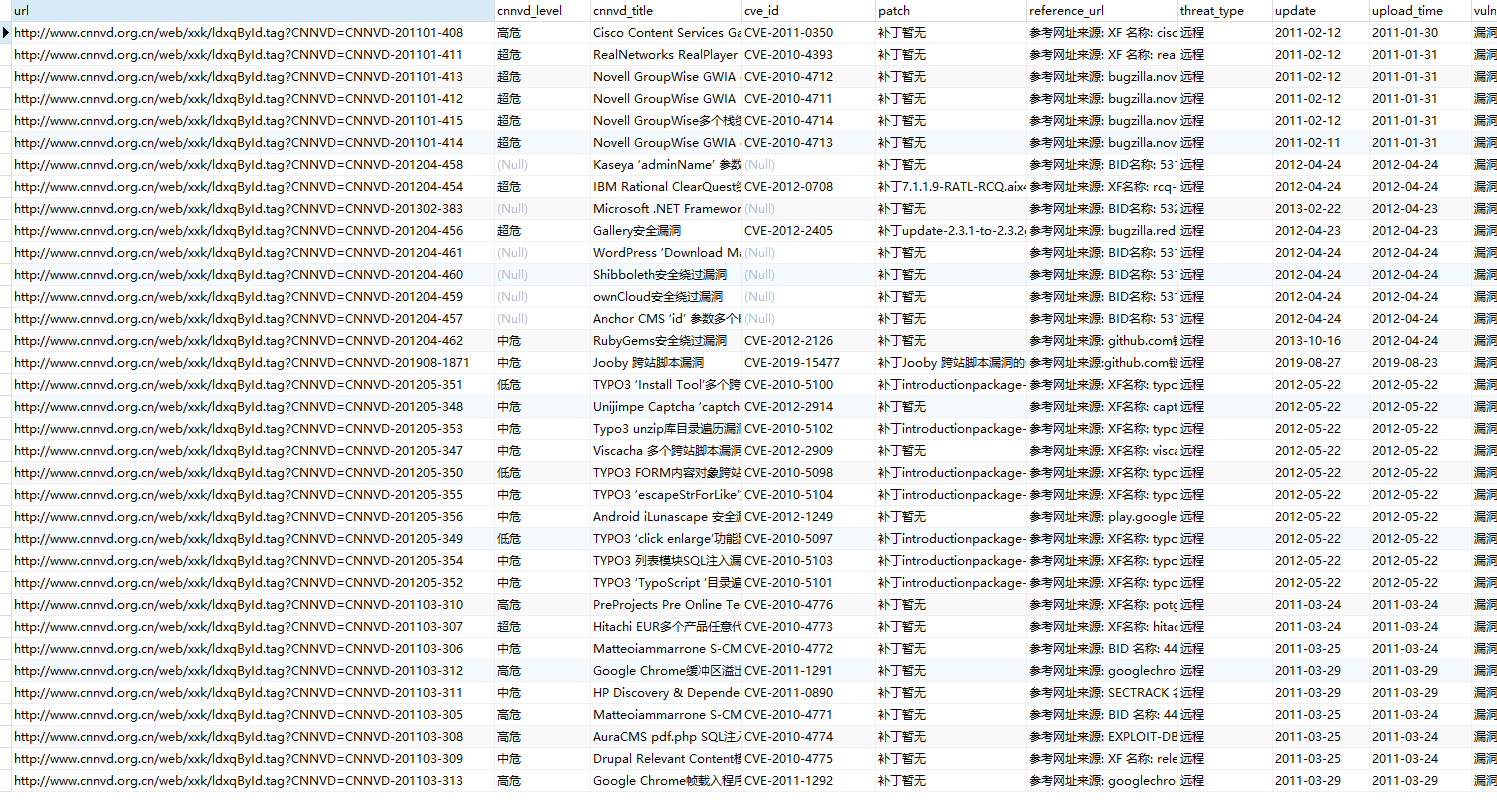Image resolution: width=1497 pixels, height=808 pixels.
Task: Select the cnnvd_title column header
Action: pos(666,11)
